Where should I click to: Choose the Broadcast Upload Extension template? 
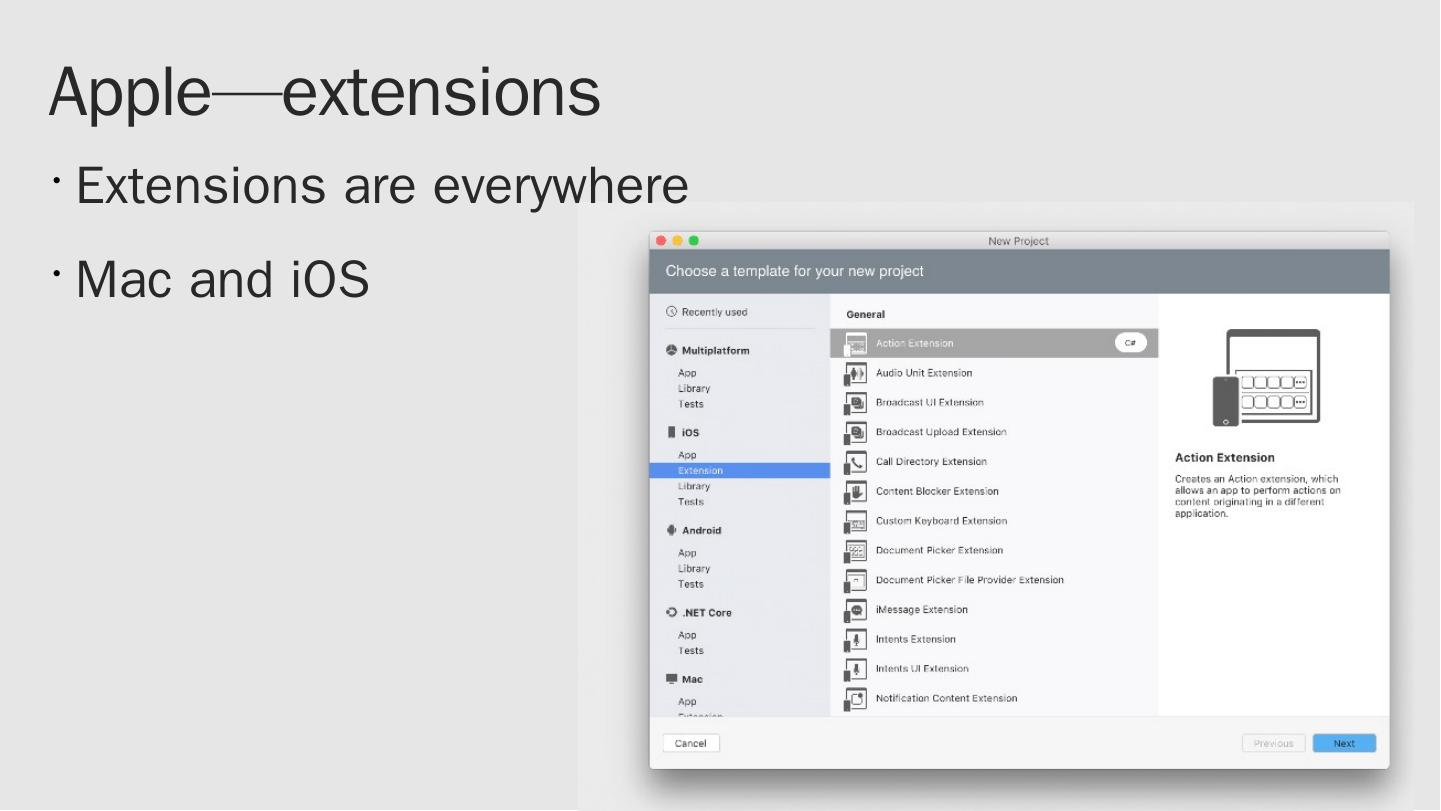coord(940,432)
